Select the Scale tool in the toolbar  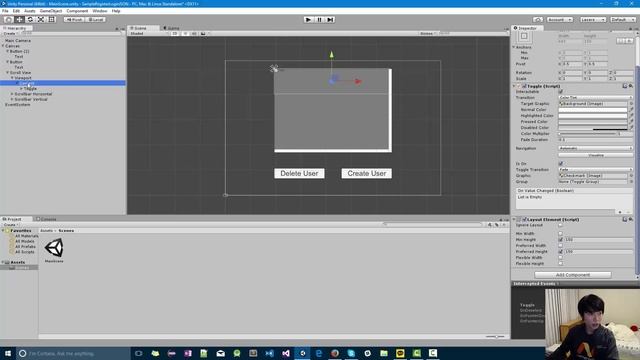point(41,20)
